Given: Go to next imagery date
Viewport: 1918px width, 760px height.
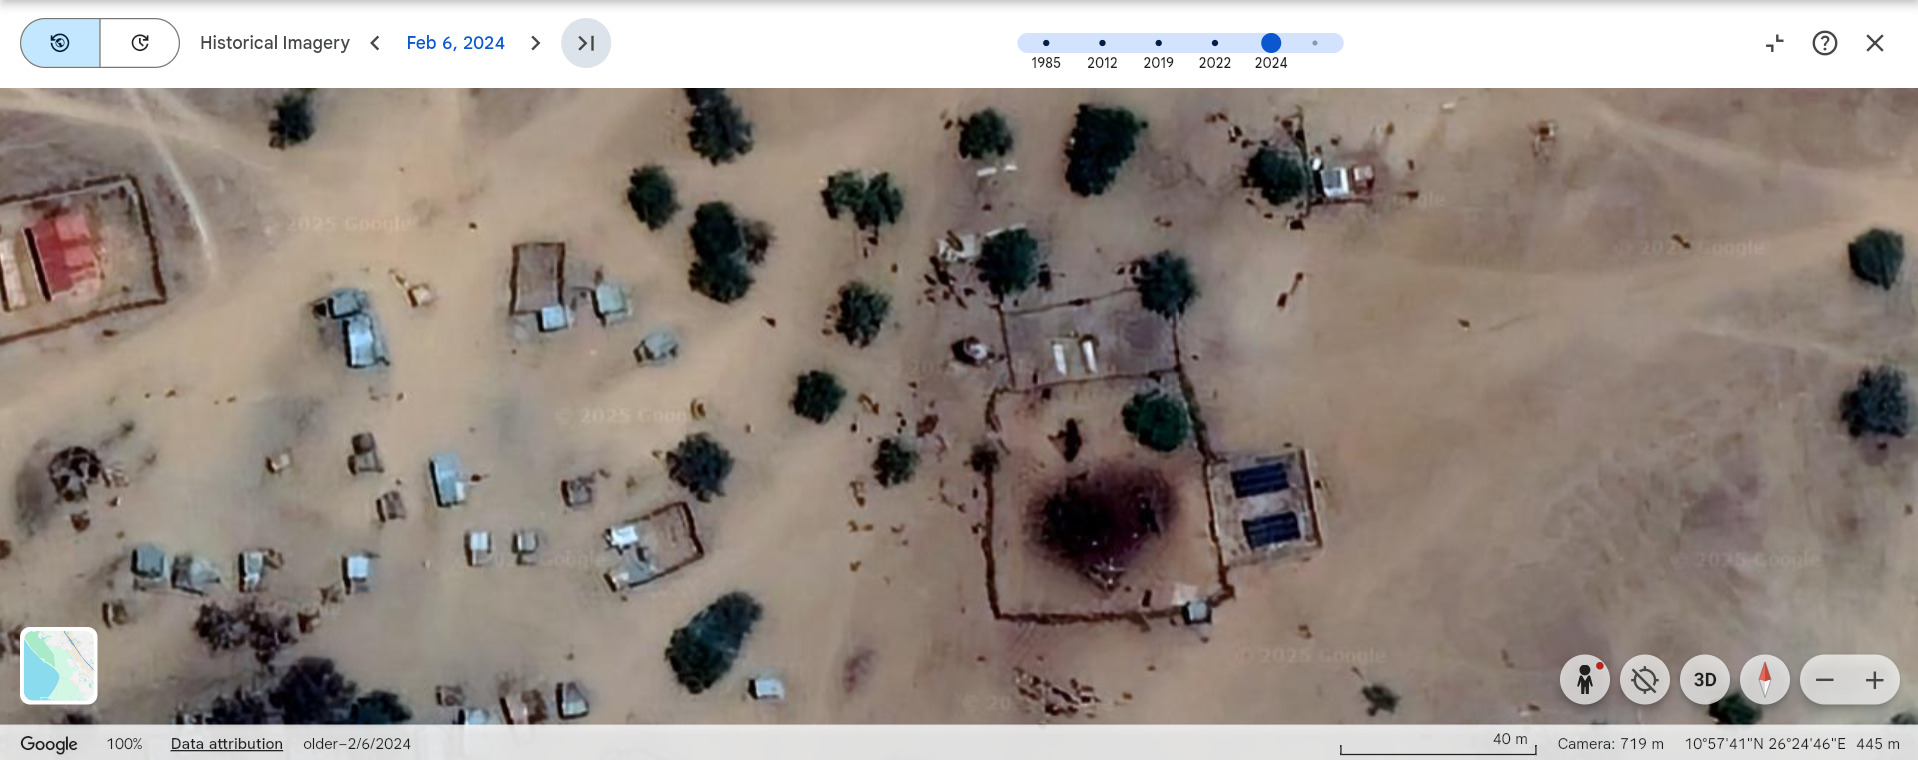Looking at the screenshot, I should 536,43.
